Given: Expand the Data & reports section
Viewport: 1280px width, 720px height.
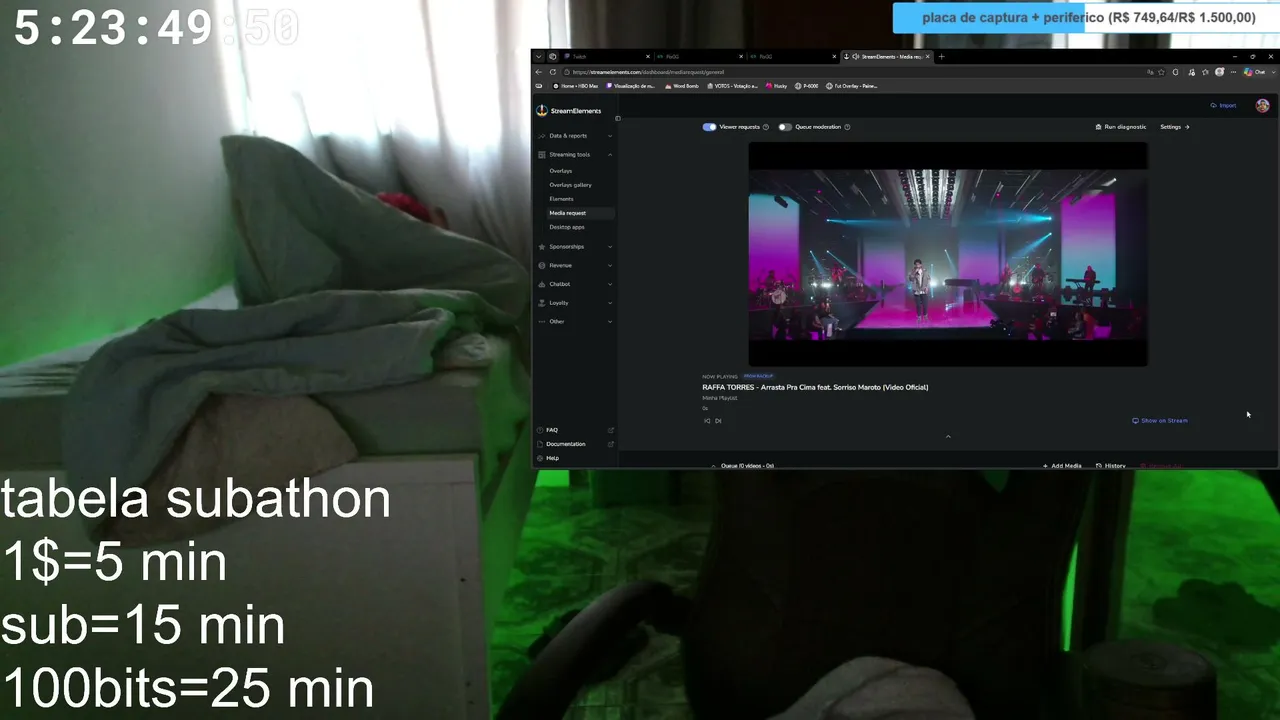Looking at the screenshot, I should (575, 136).
